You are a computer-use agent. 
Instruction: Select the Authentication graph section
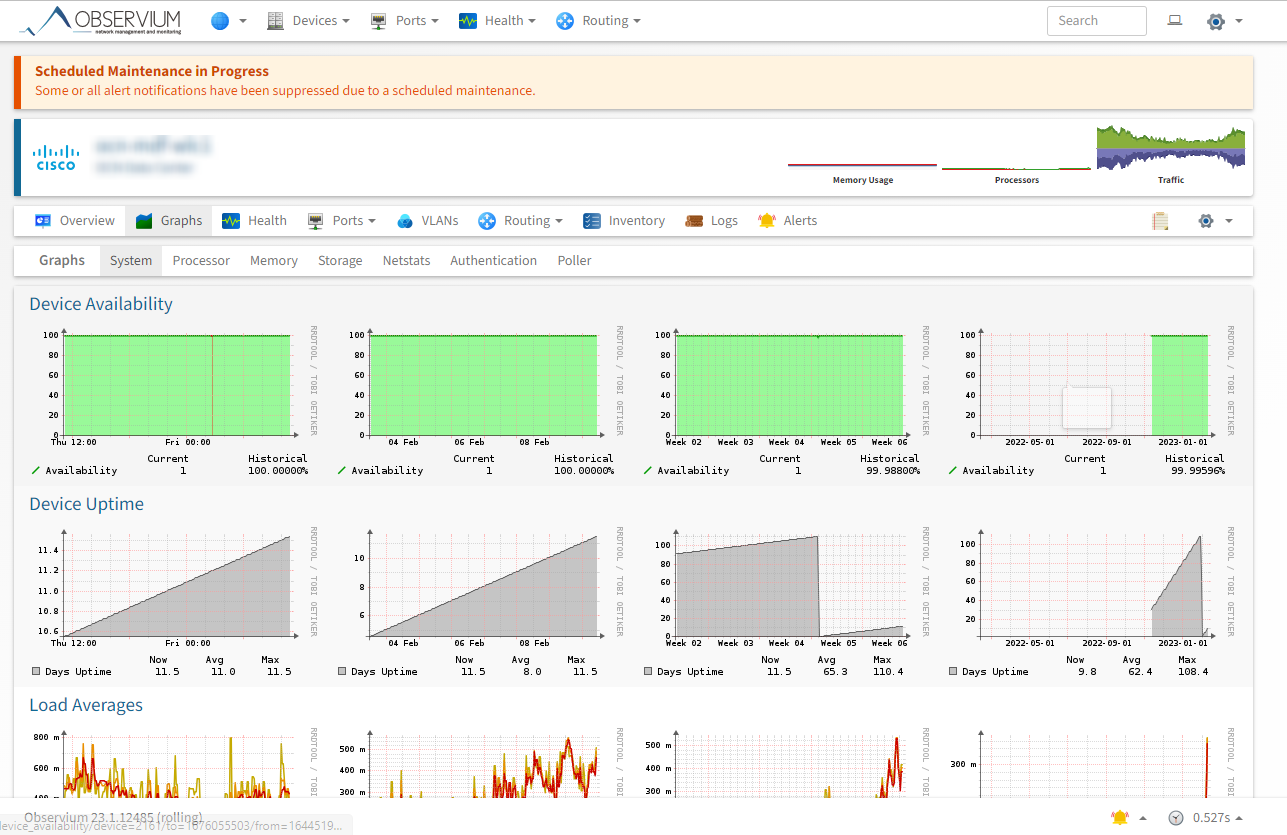tap(493, 261)
